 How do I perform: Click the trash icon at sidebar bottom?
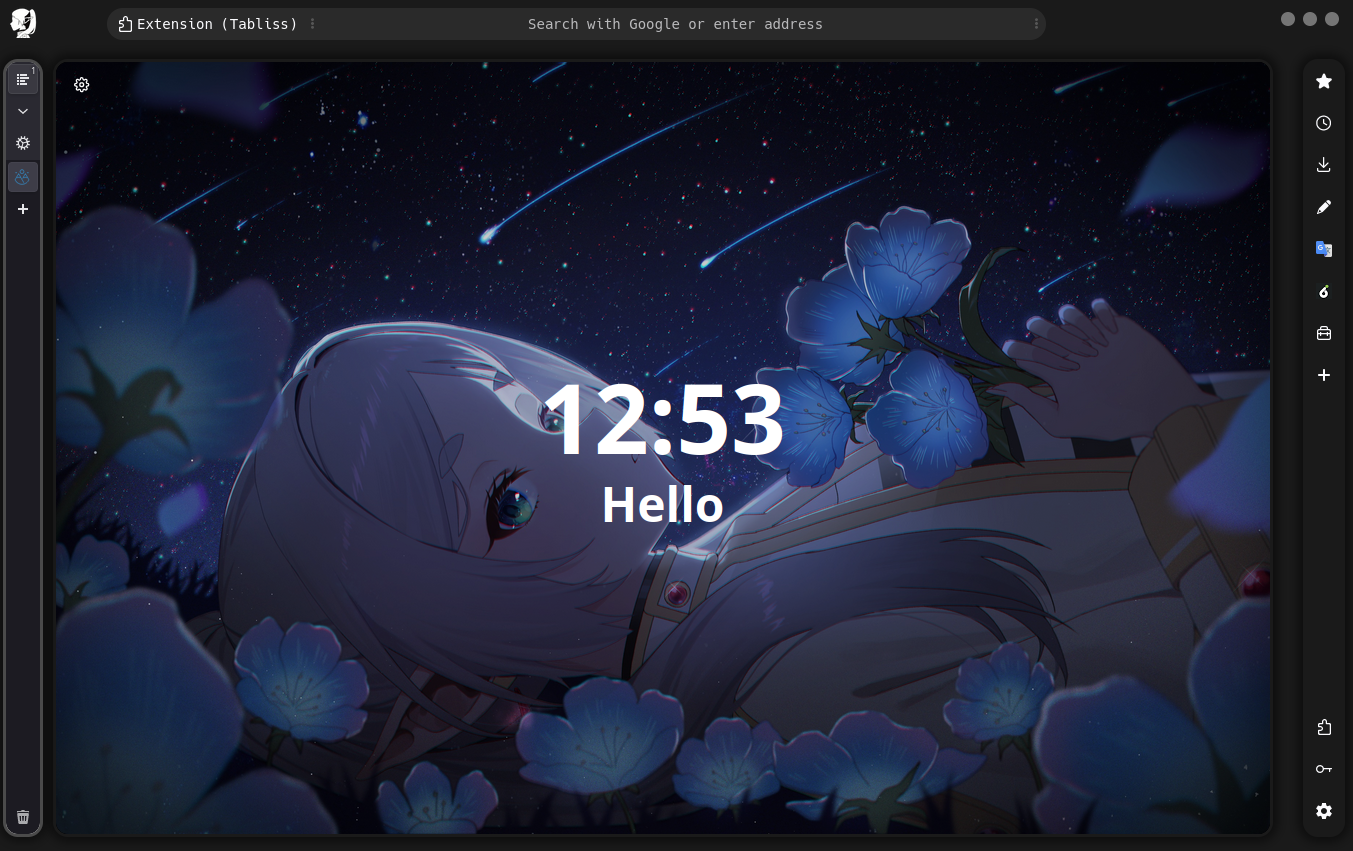pyautogui.click(x=23, y=817)
